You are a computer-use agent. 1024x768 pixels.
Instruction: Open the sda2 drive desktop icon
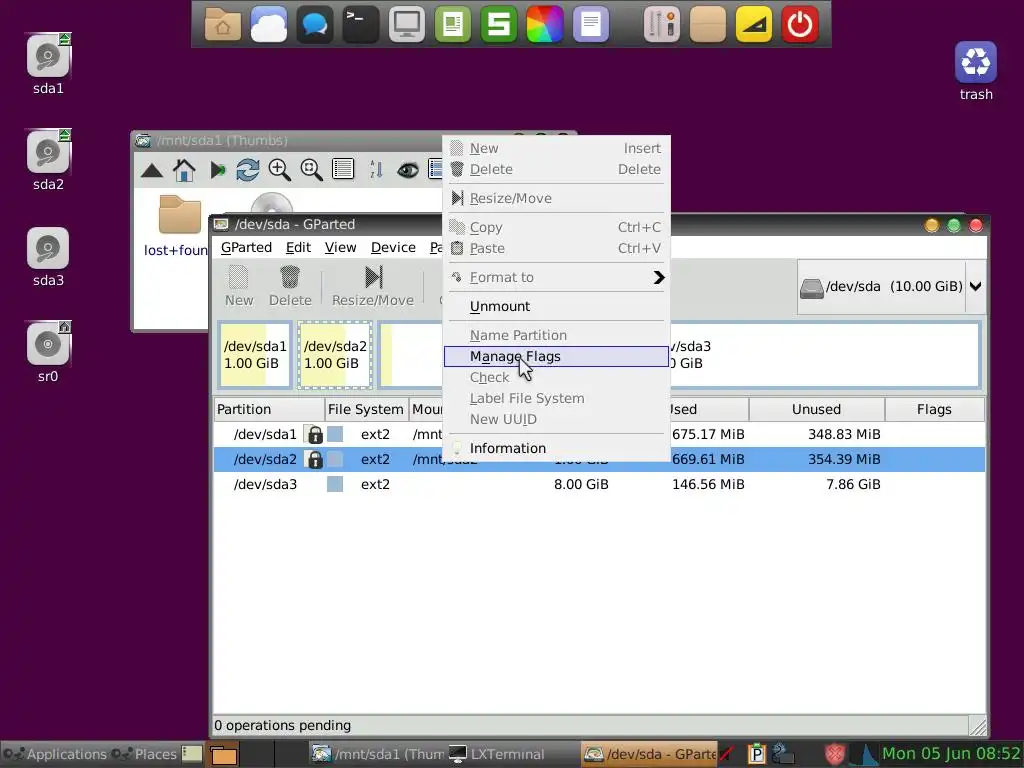(x=48, y=152)
